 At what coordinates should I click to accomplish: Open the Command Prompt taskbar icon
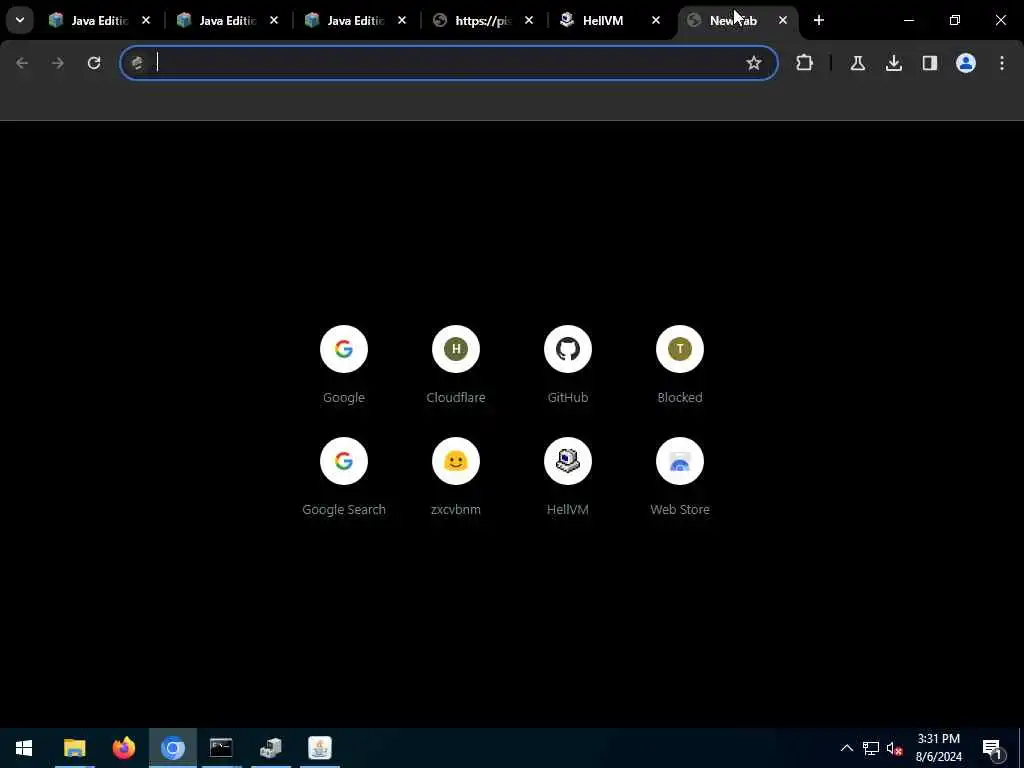coord(221,748)
